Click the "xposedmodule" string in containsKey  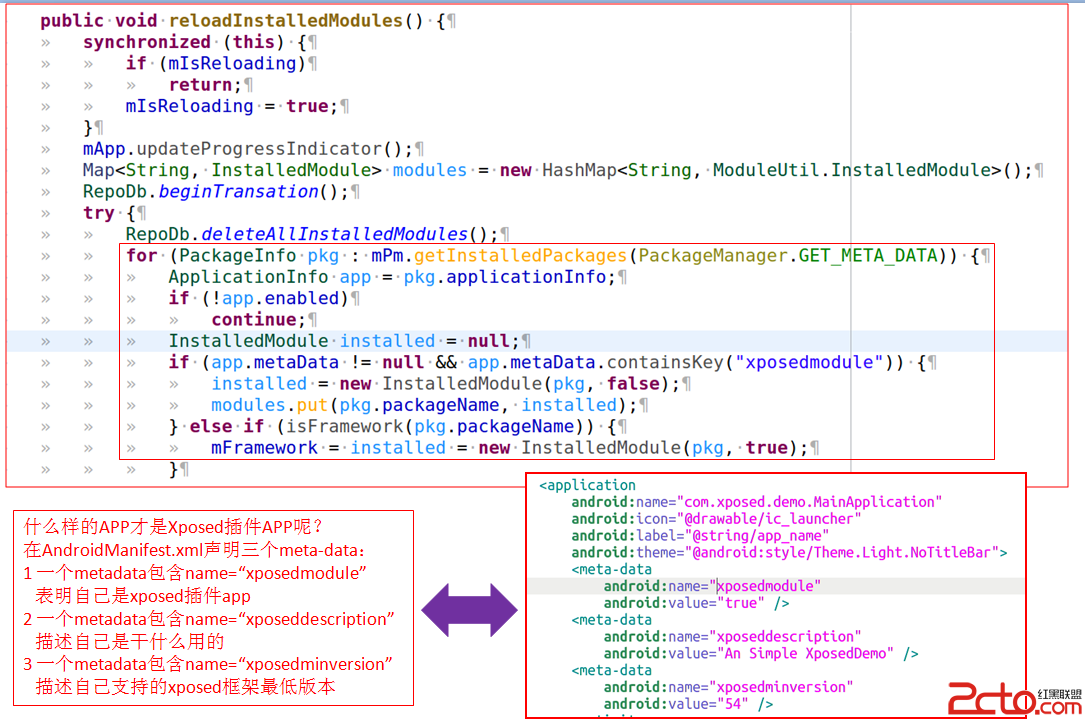pyautogui.click(x=809, y=362)
